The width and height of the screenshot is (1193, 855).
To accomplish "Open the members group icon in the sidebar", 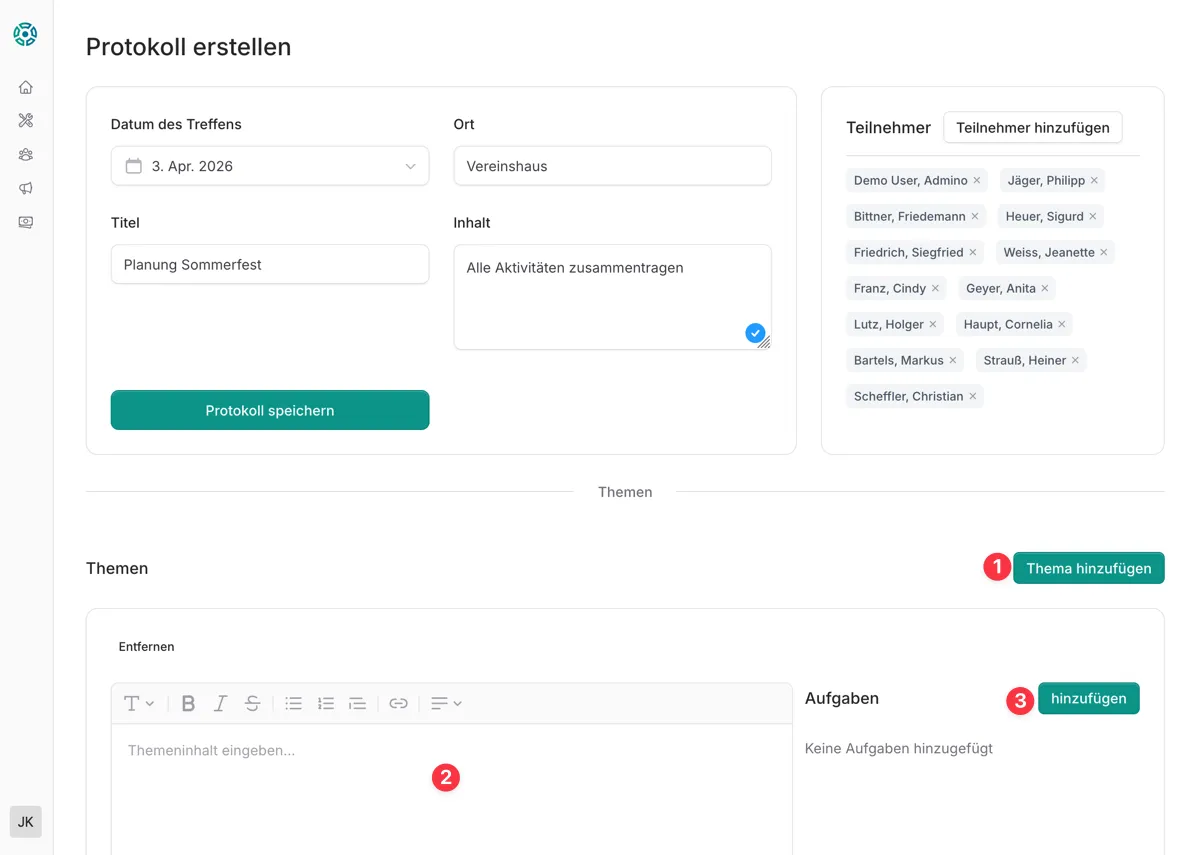I will point(26,155).
